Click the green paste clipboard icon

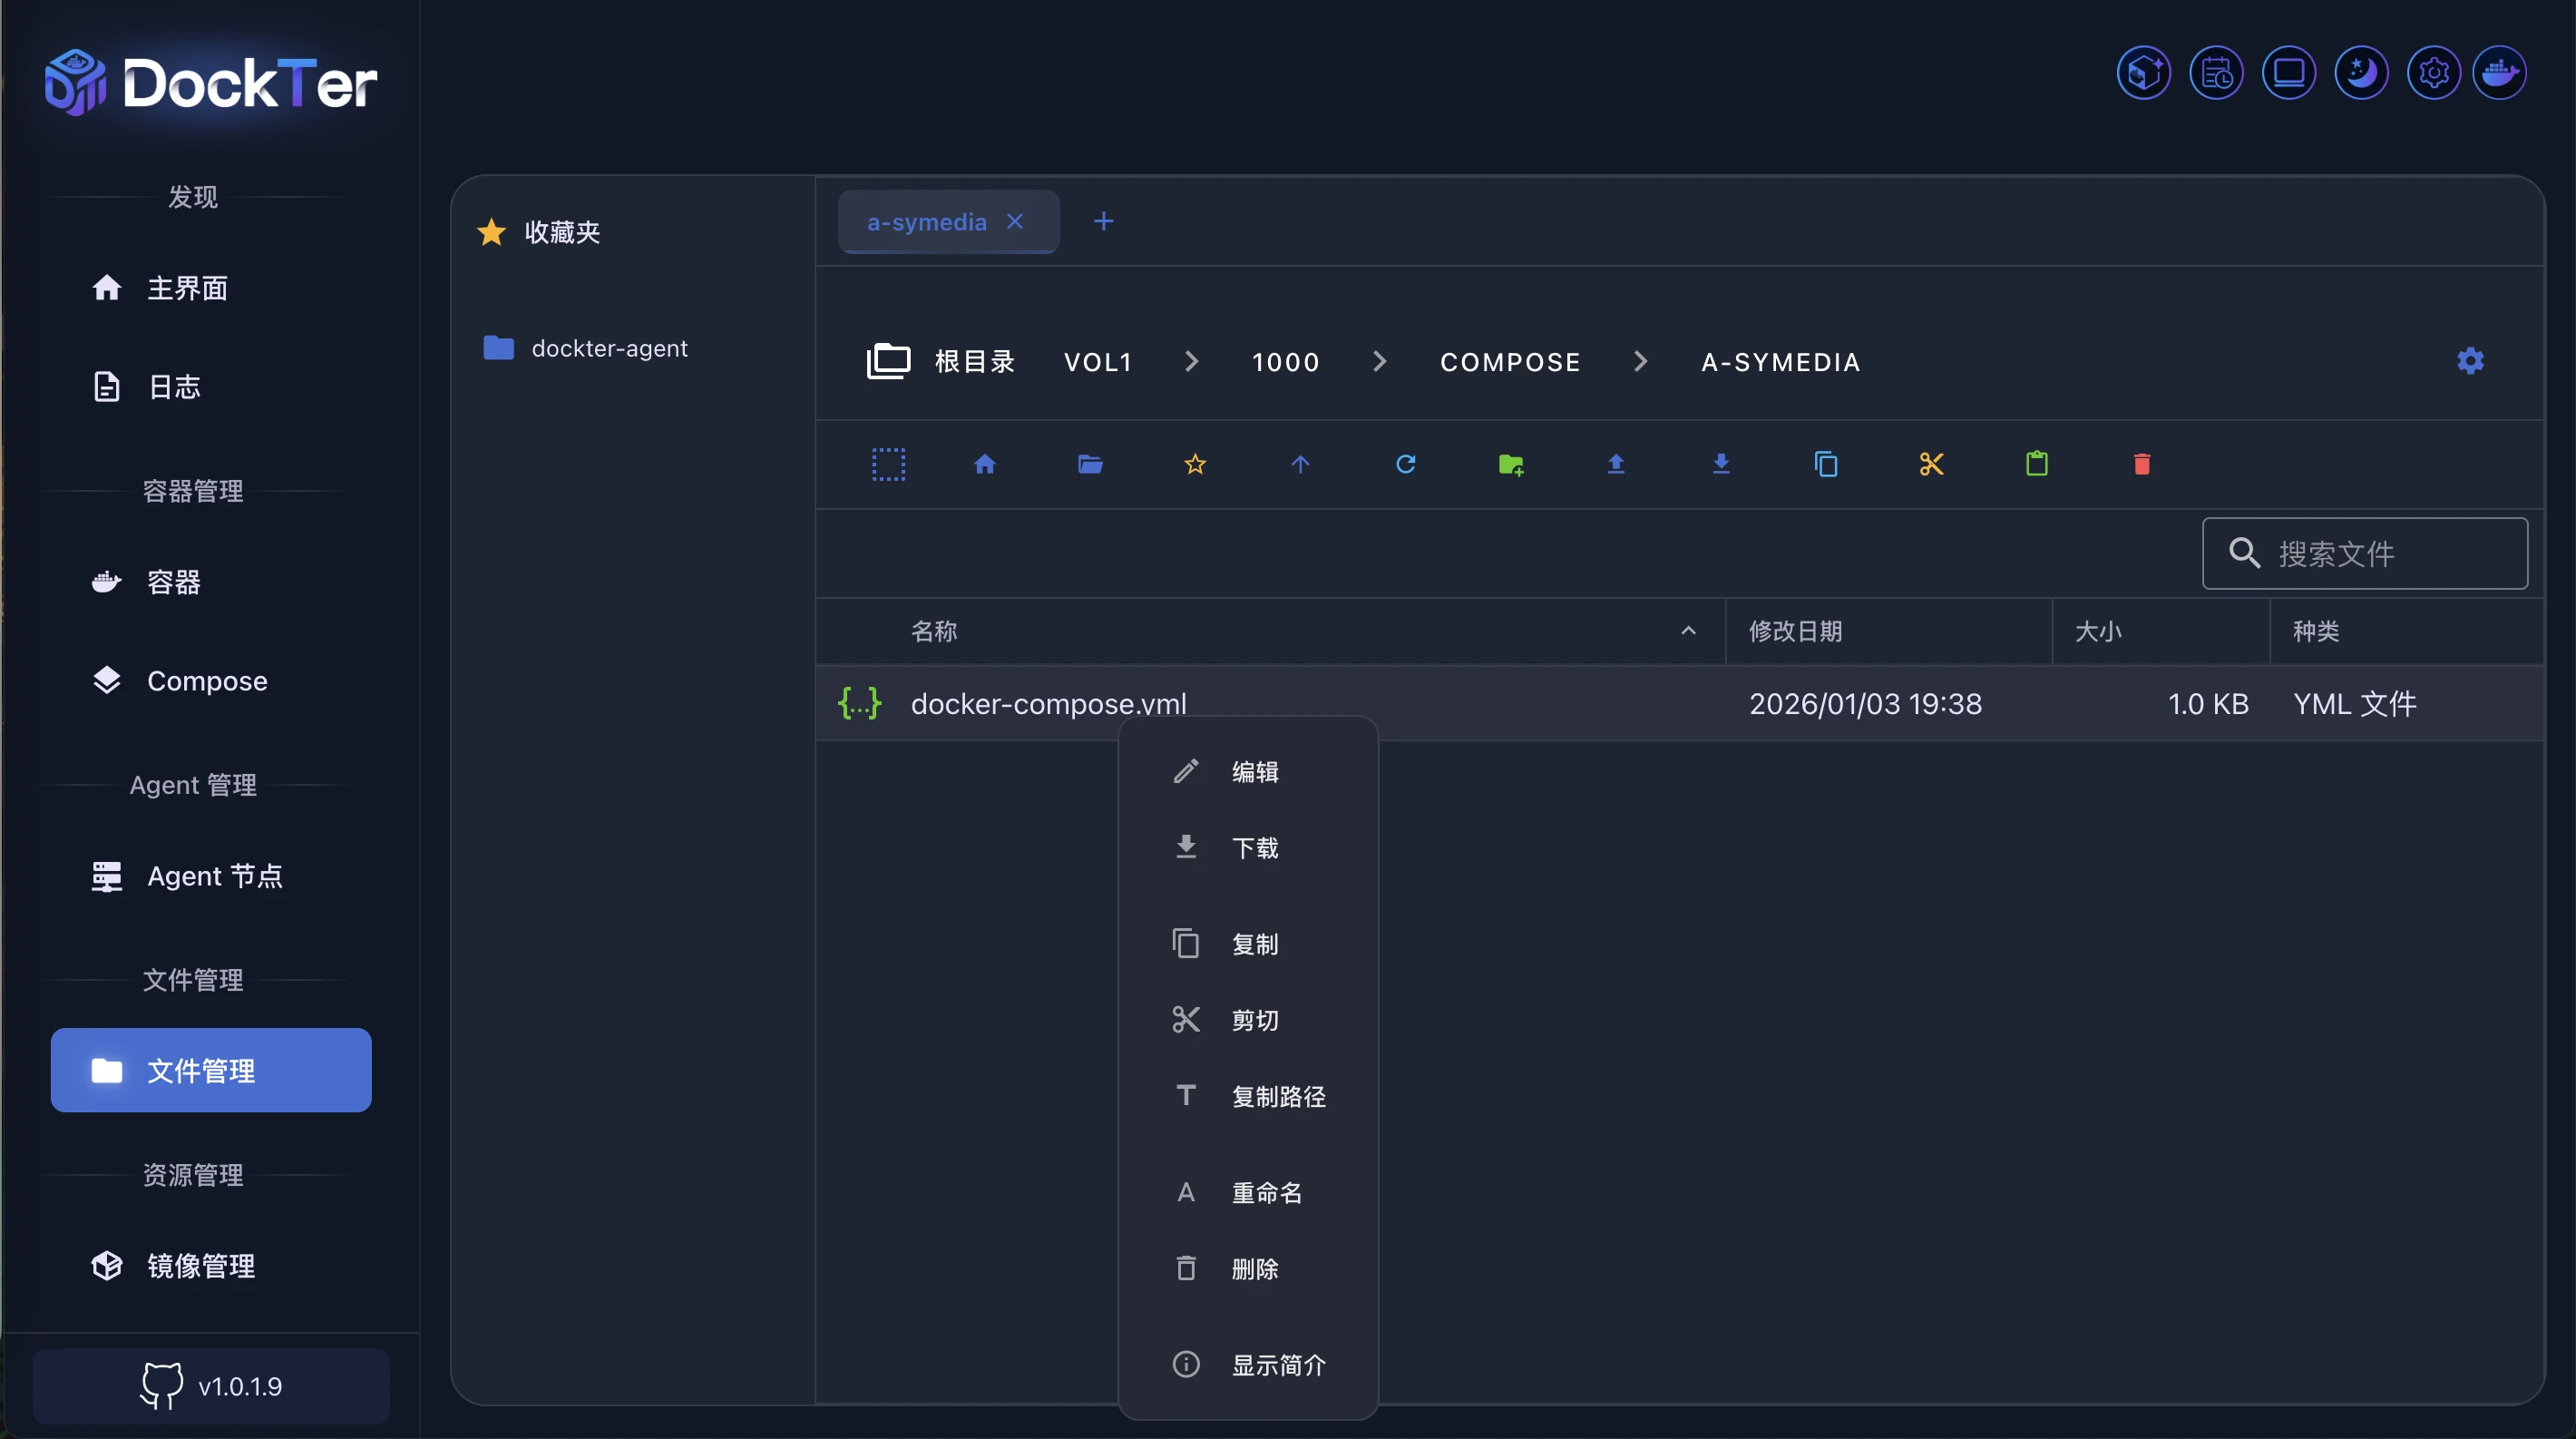pos(2036,464)
